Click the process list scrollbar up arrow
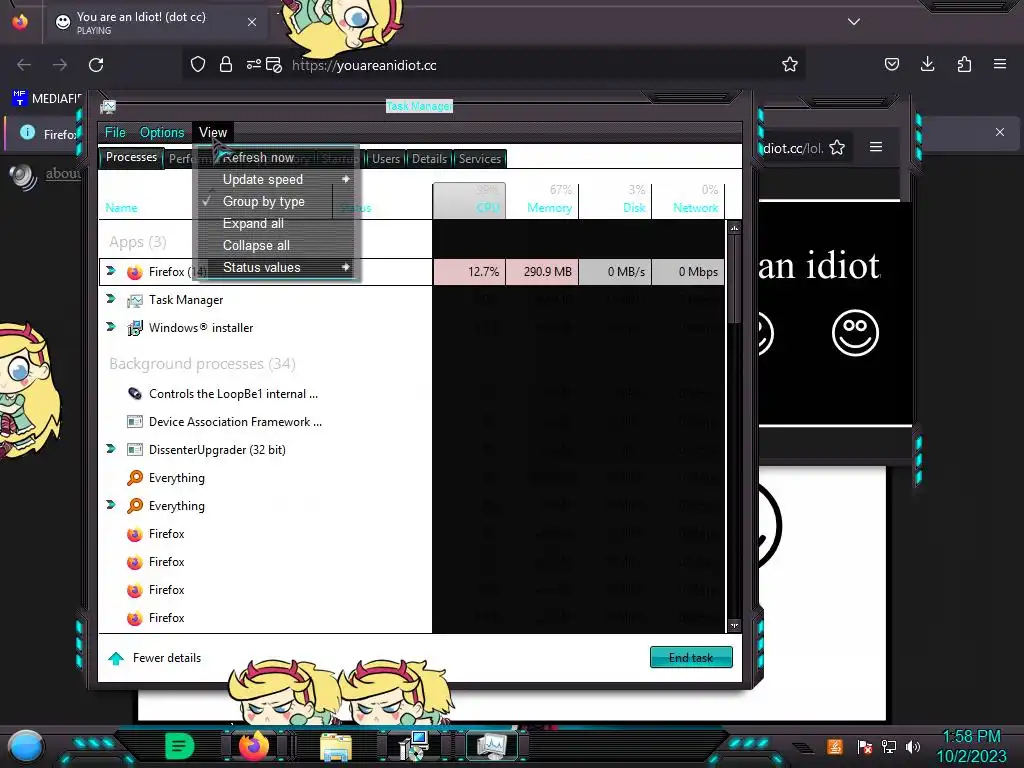Image resolution: width=1024 pixels, height=768 pixels. [734, 228]
